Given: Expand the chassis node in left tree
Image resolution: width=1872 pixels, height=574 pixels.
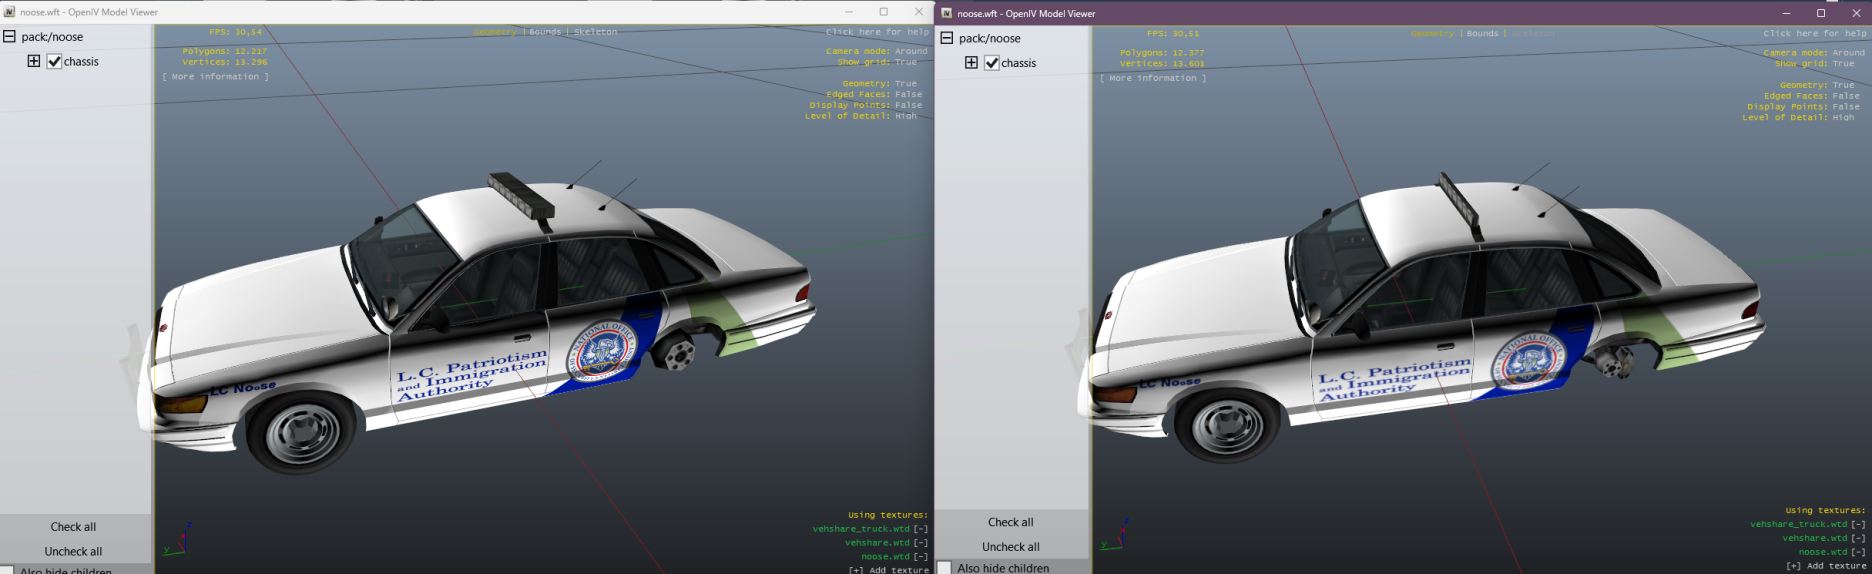Looking at the screenshot, I should [x=34, y=61].
